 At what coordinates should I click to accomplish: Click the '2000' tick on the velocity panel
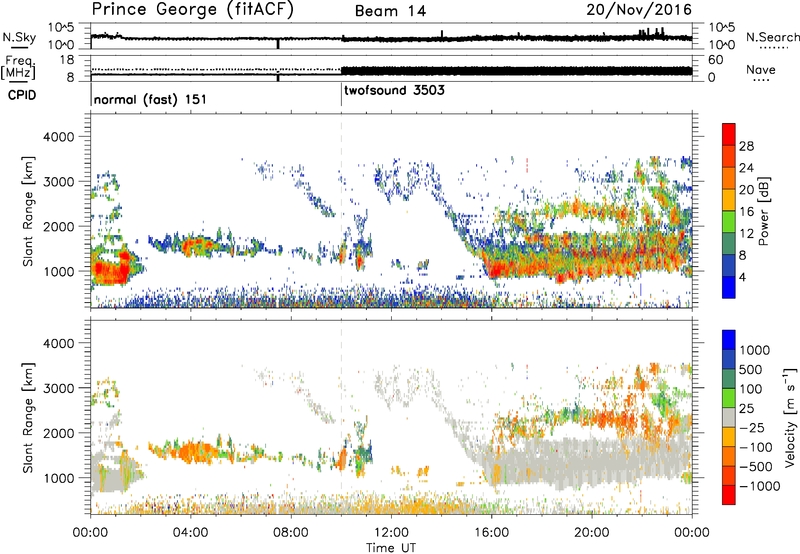tap(58, 433)
